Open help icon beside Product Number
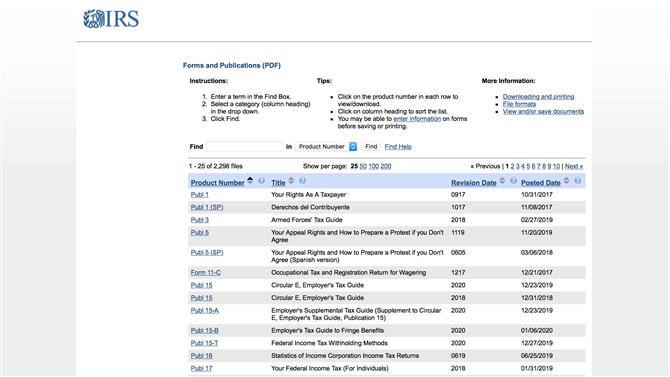Viewport: 670px width, 377px height. coord(261,181)
